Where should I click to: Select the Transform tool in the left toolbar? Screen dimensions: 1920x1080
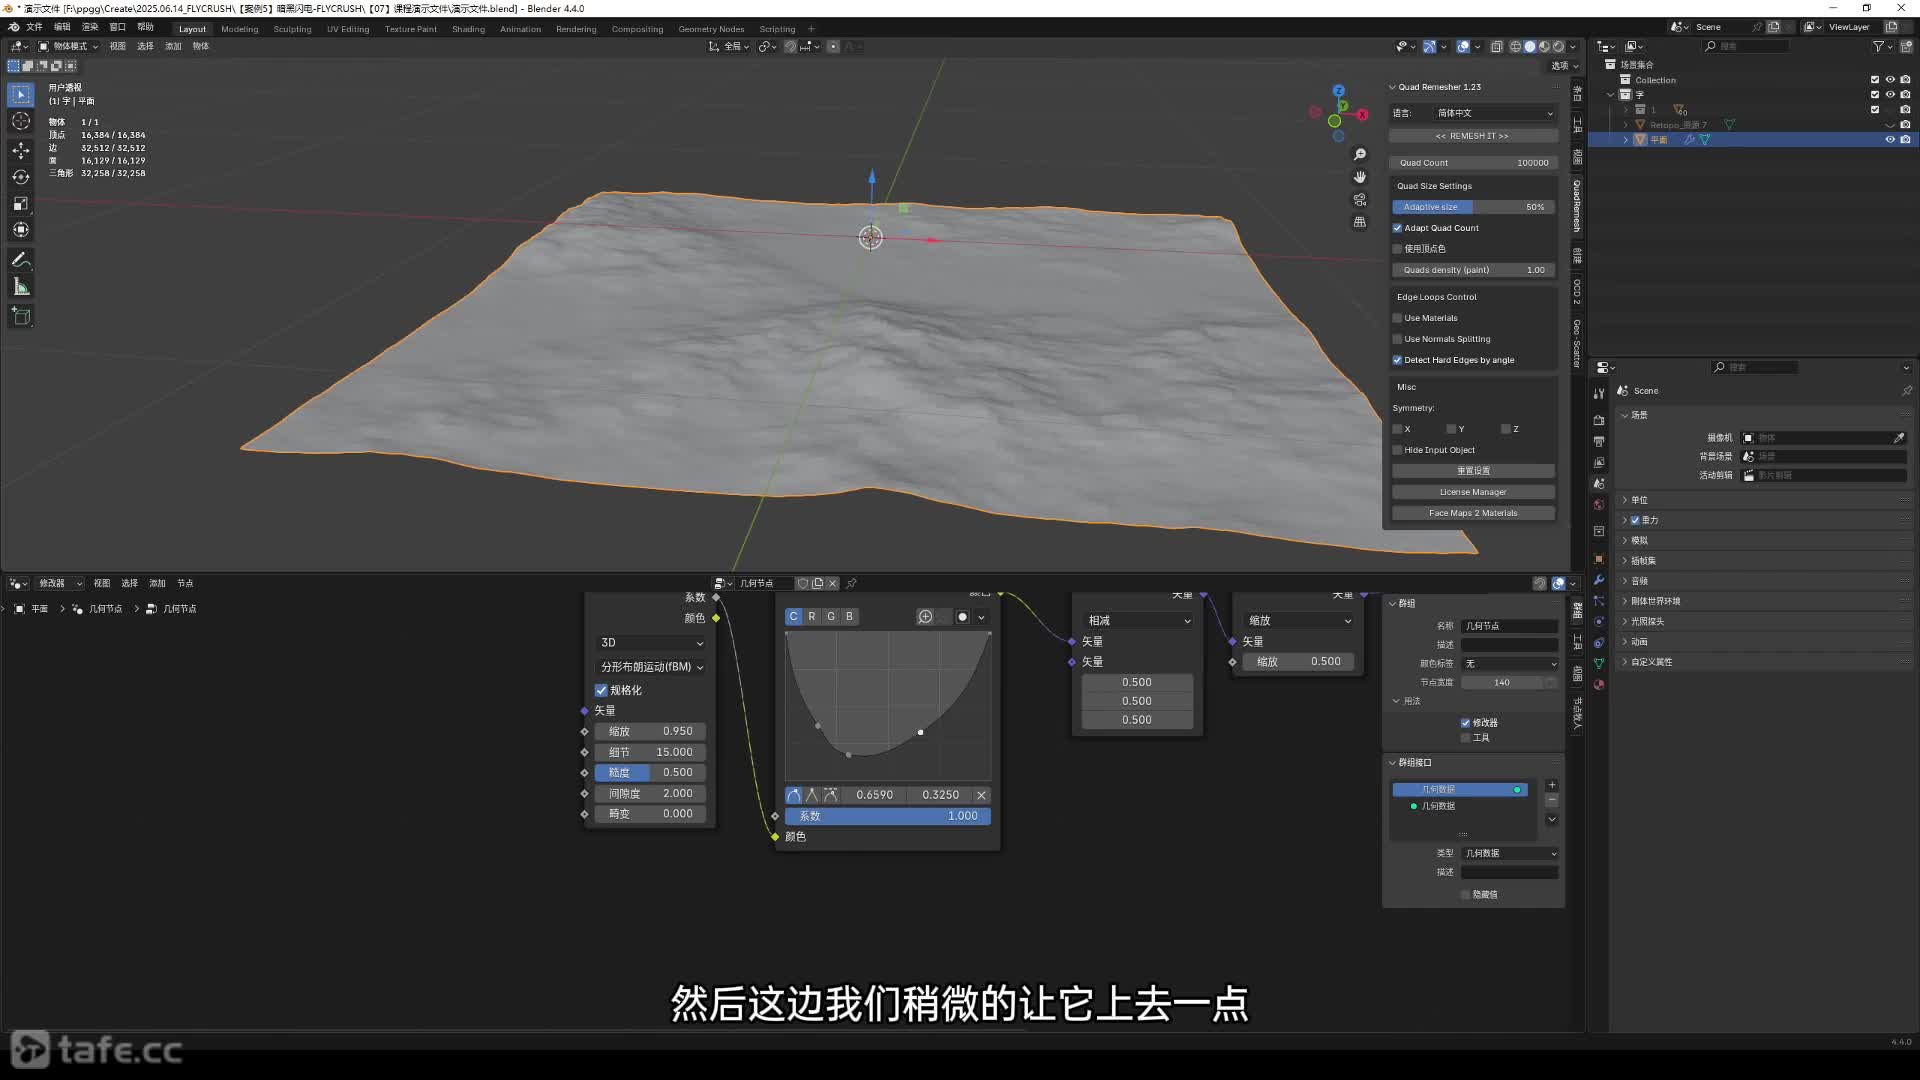[x=21, y=230]
